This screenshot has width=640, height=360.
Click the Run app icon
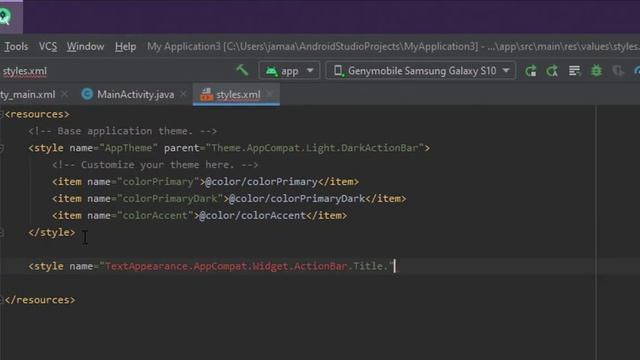531,71
